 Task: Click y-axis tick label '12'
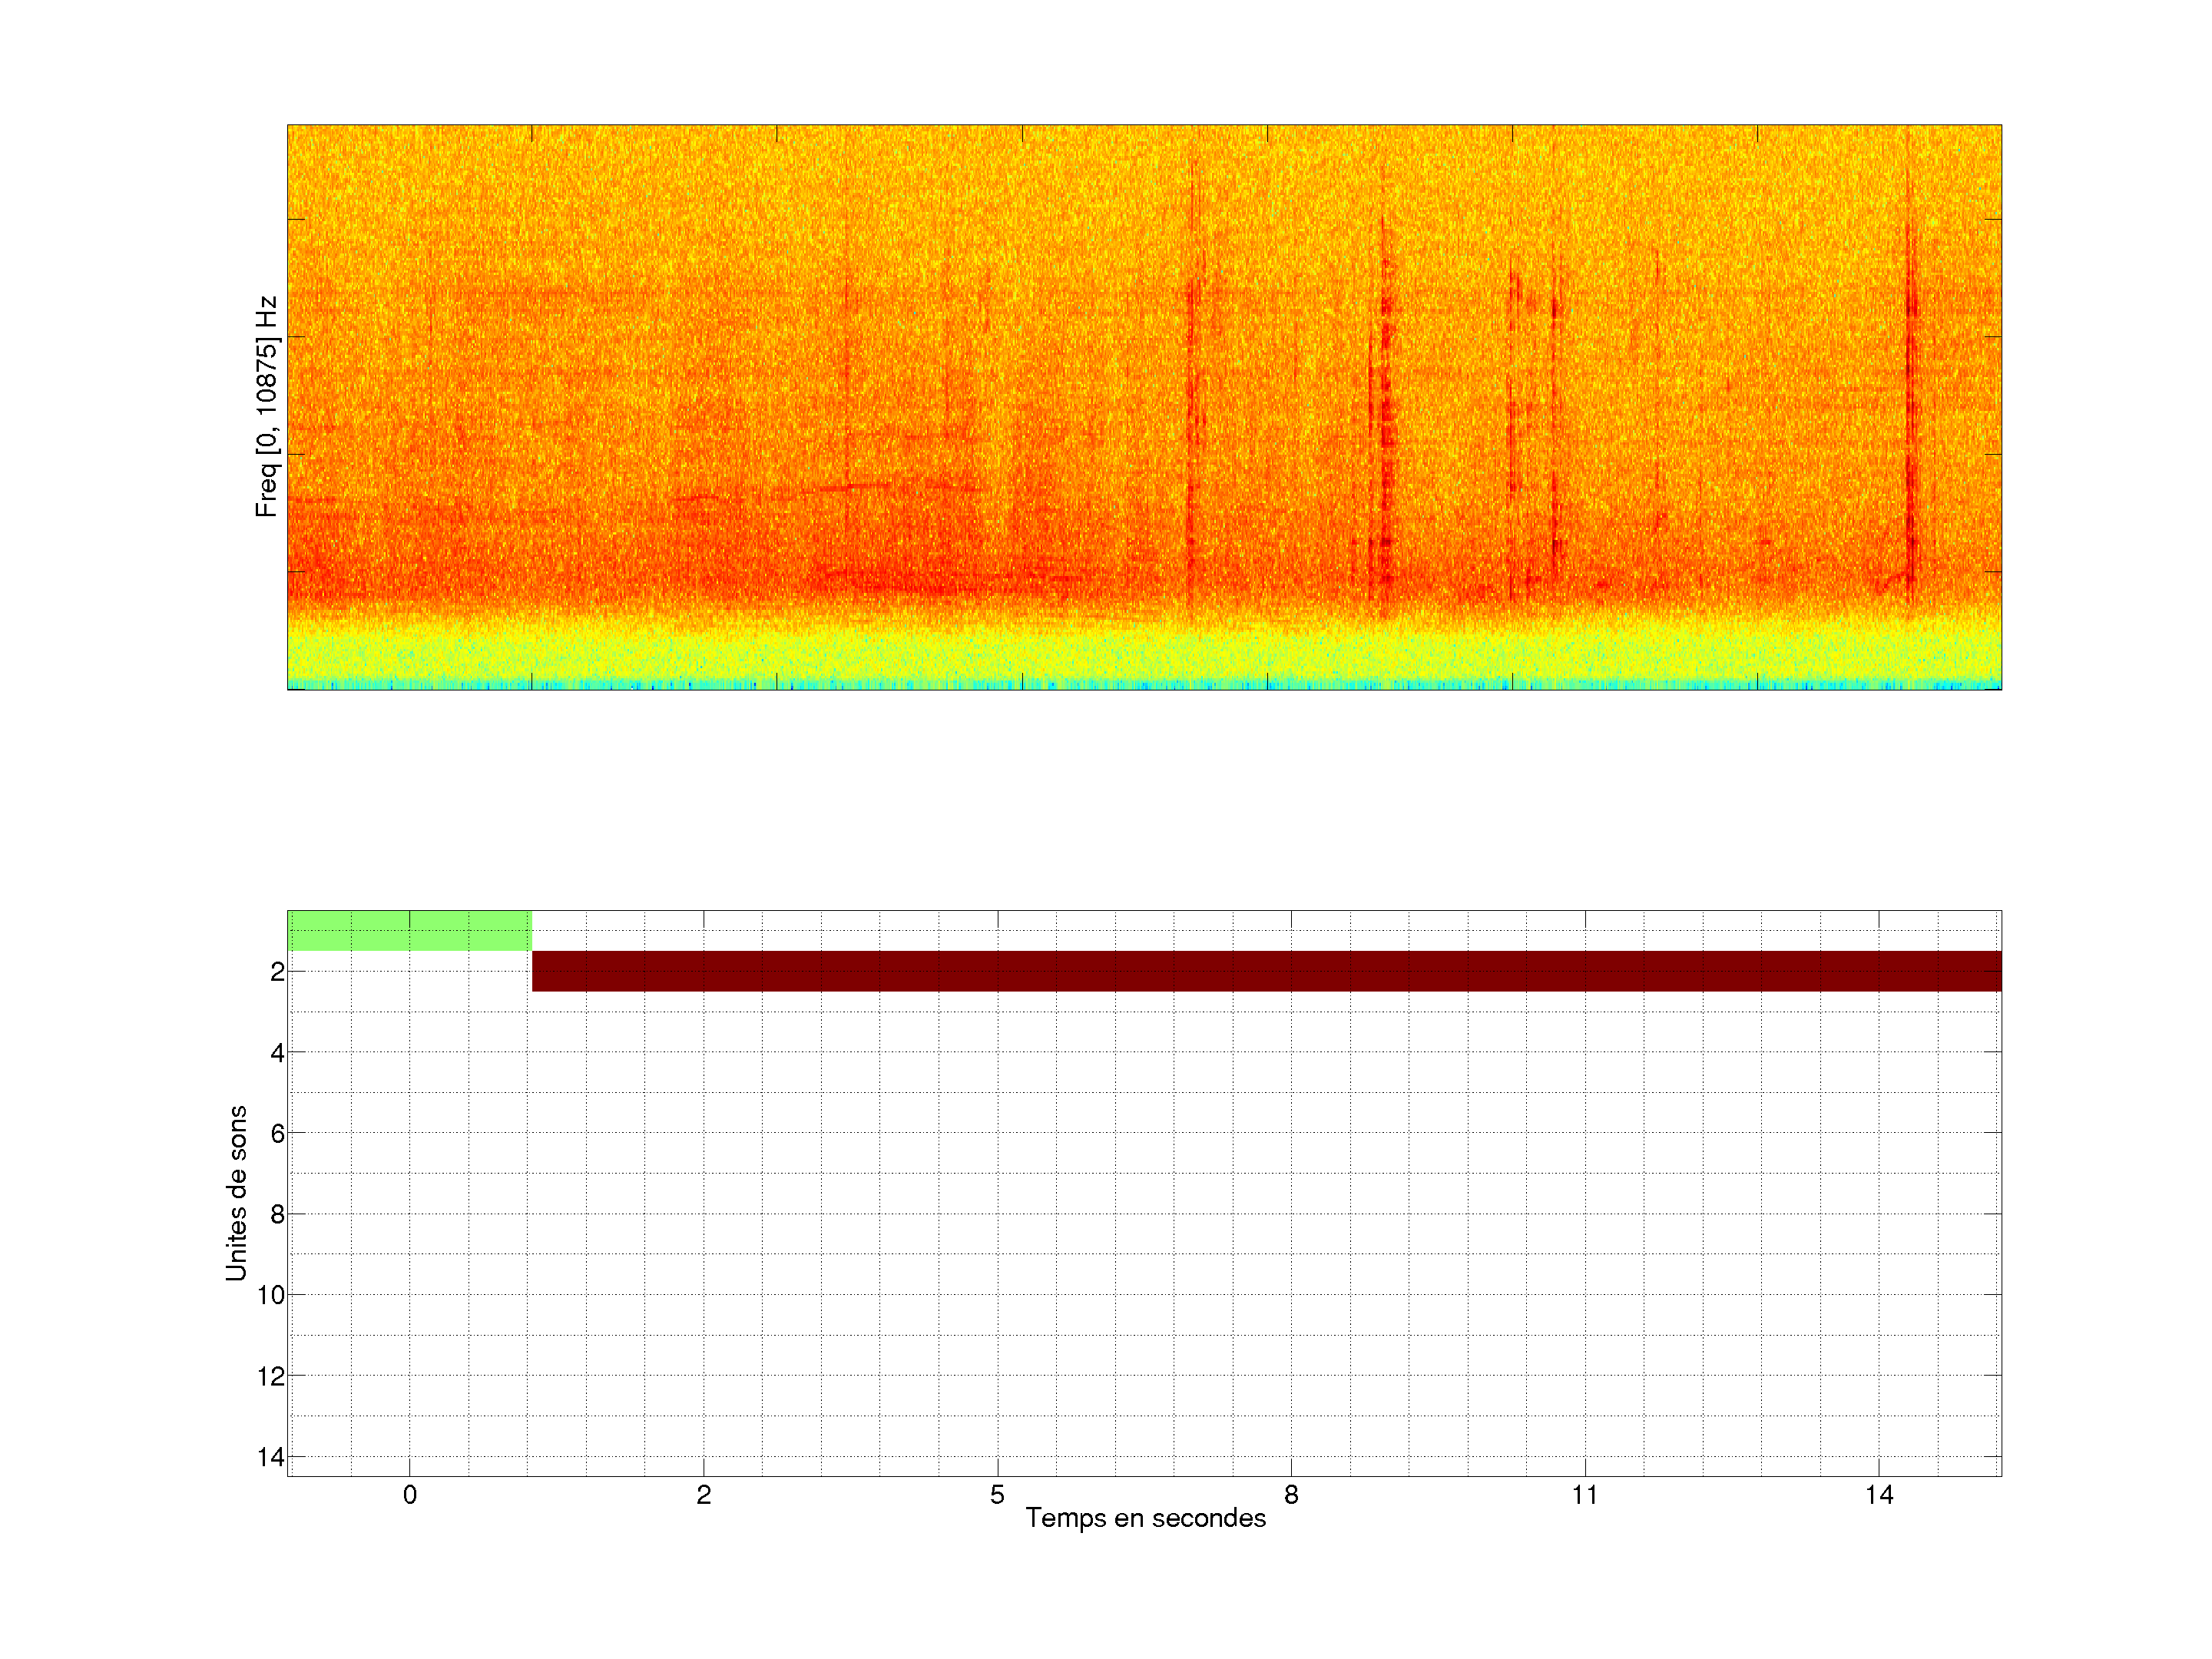(271, 1376)
